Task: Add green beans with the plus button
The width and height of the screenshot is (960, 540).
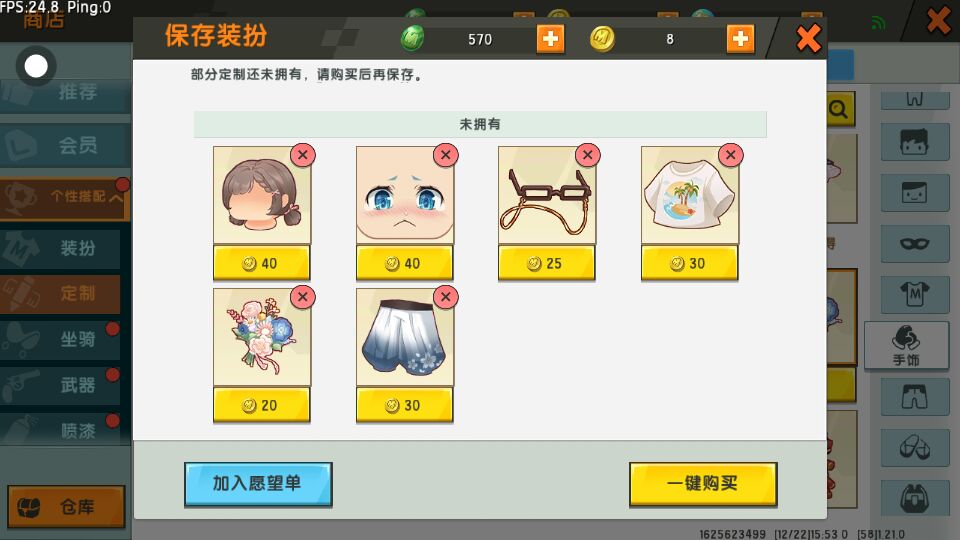Action: click(550, 39)
